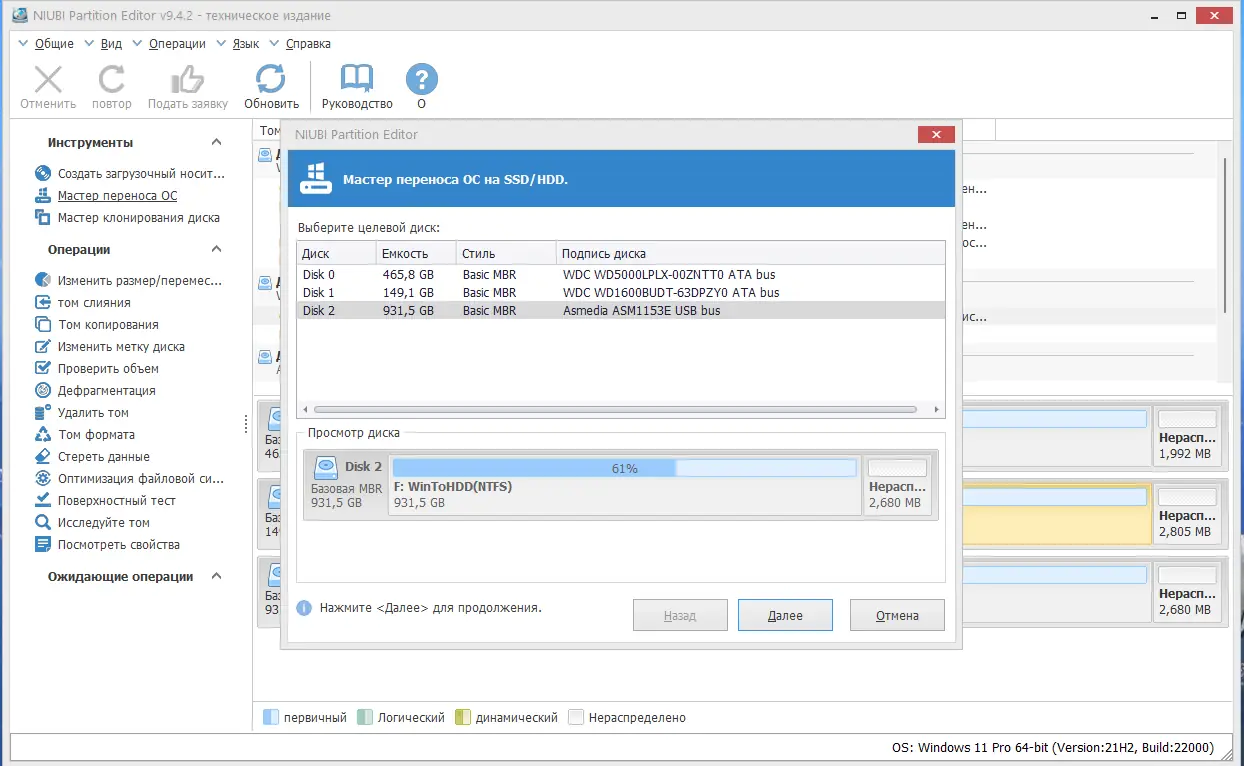Open the Язык menu
Image resolution: width=1244 pixels, height=766 pixels.
245,44
